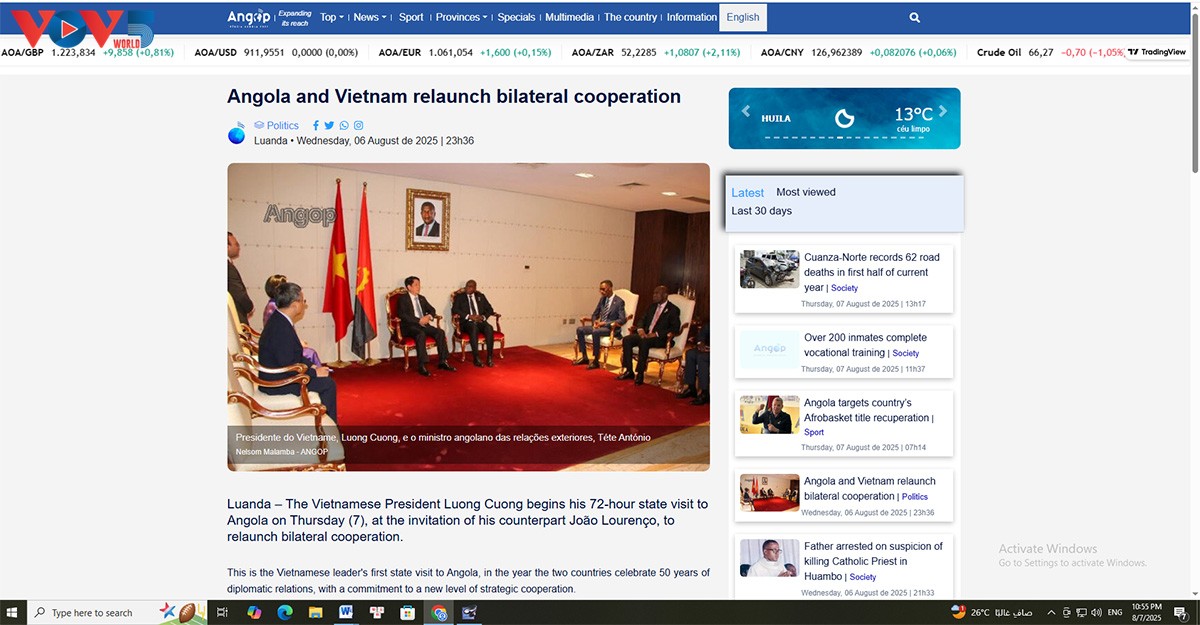Viewport: 1200px width, 625px height.
Task: Open Microsoft Edge from the taskbar
Action: click(284, 612)
